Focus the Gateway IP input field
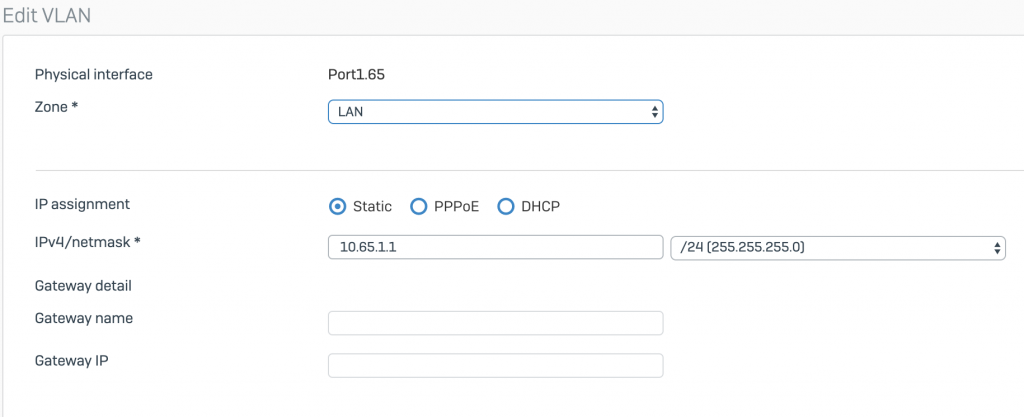This screenshot has height=417, width=1024. 495,365
